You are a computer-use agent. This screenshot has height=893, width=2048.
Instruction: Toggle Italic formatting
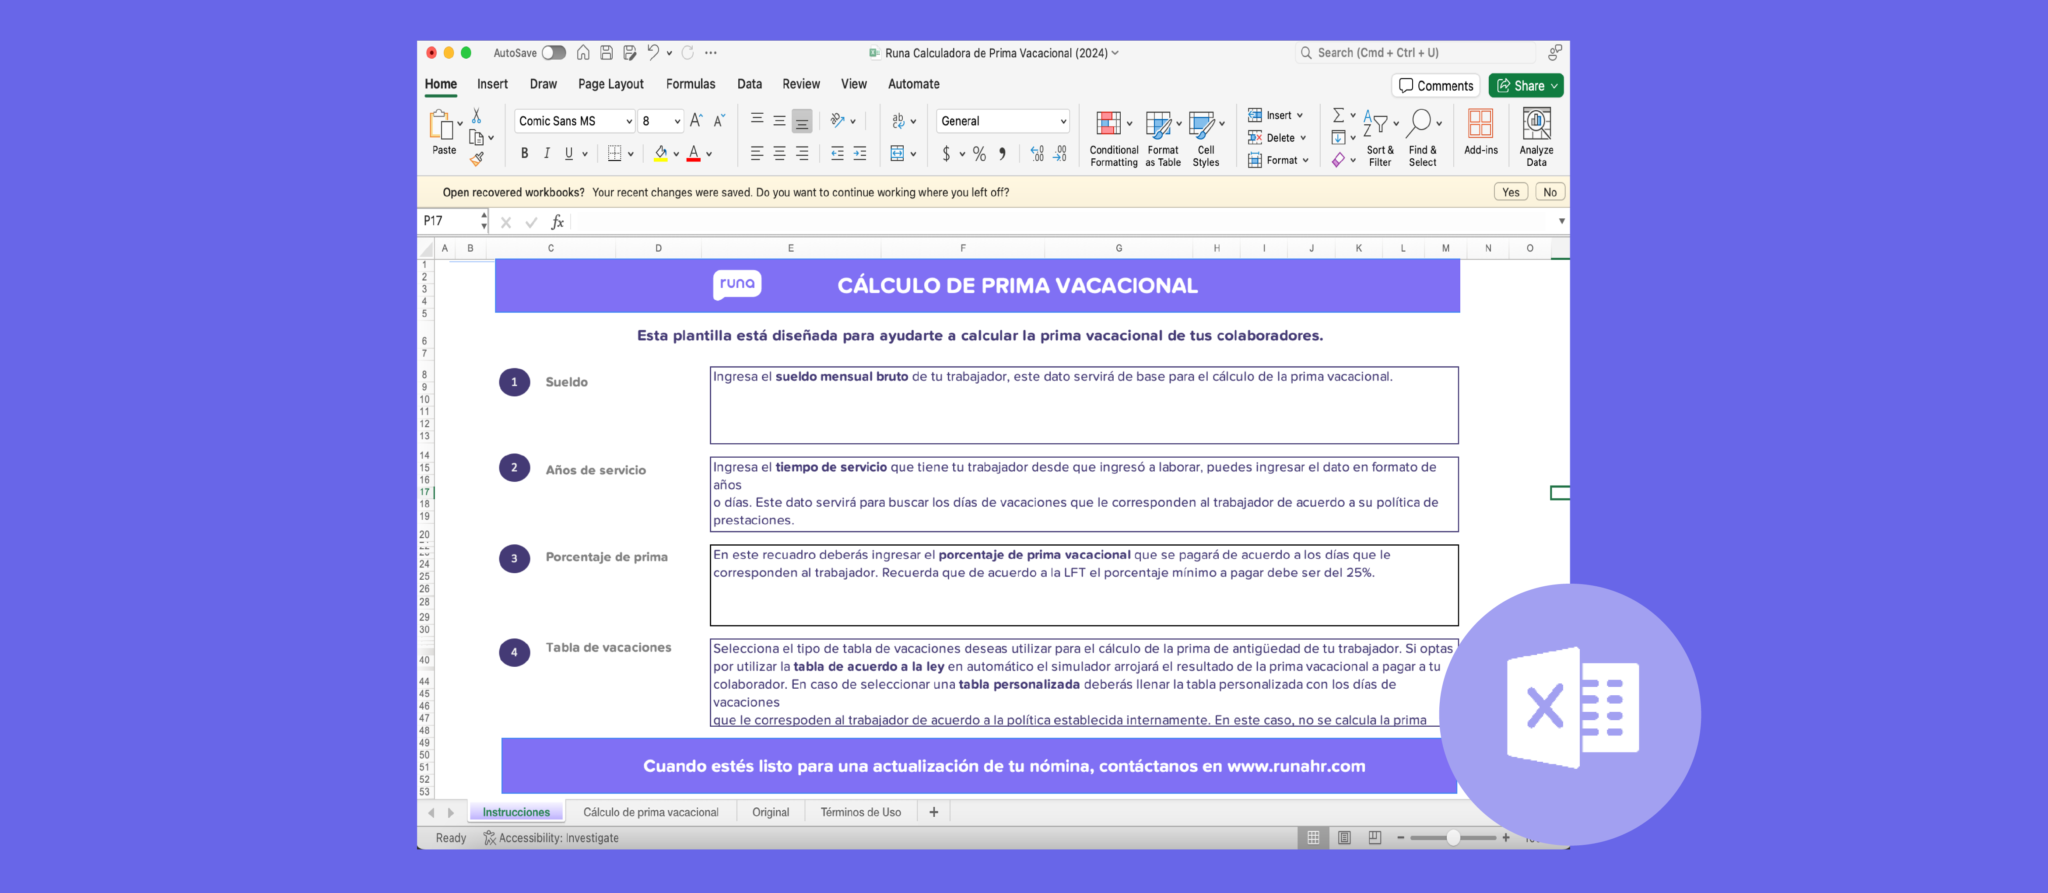coord(546,153)
